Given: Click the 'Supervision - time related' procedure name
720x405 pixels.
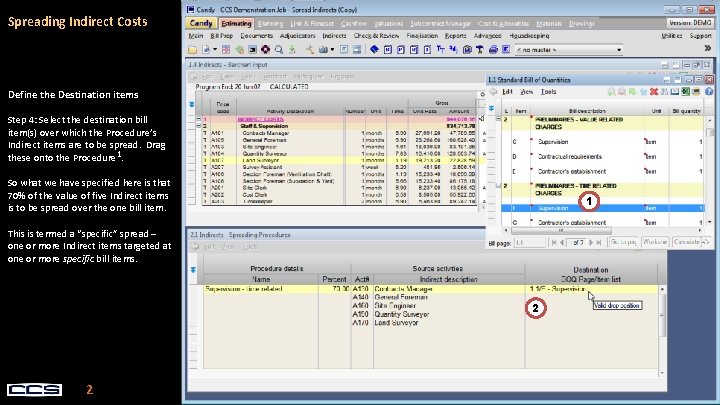Looking at the screenshot, I should pos(244,289).
